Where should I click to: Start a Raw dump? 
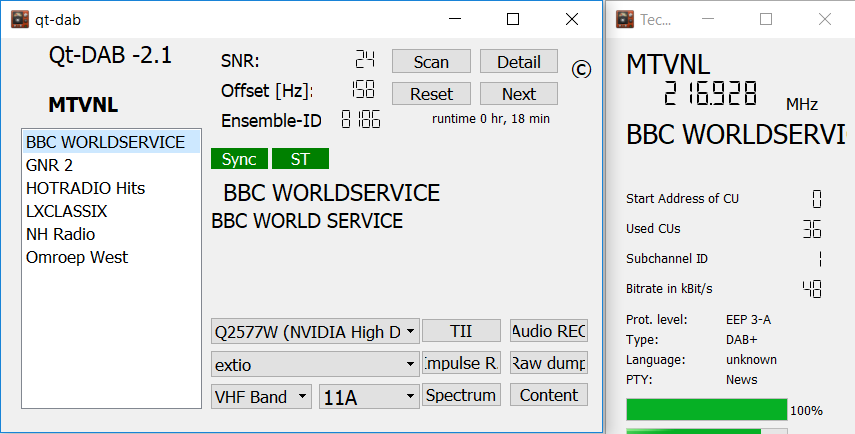[x=549, y=363]
